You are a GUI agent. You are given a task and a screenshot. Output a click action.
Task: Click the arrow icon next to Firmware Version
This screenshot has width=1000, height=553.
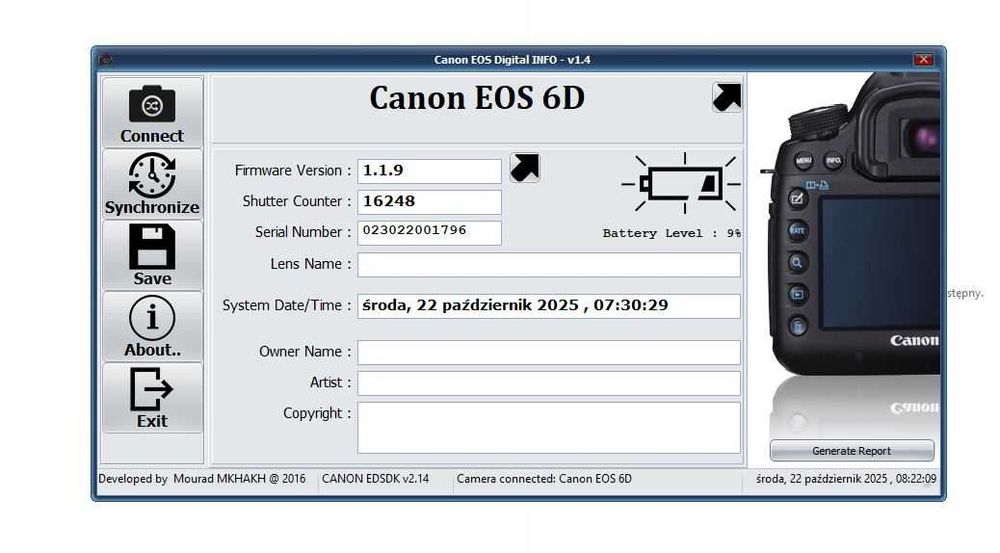click(525, 168)
